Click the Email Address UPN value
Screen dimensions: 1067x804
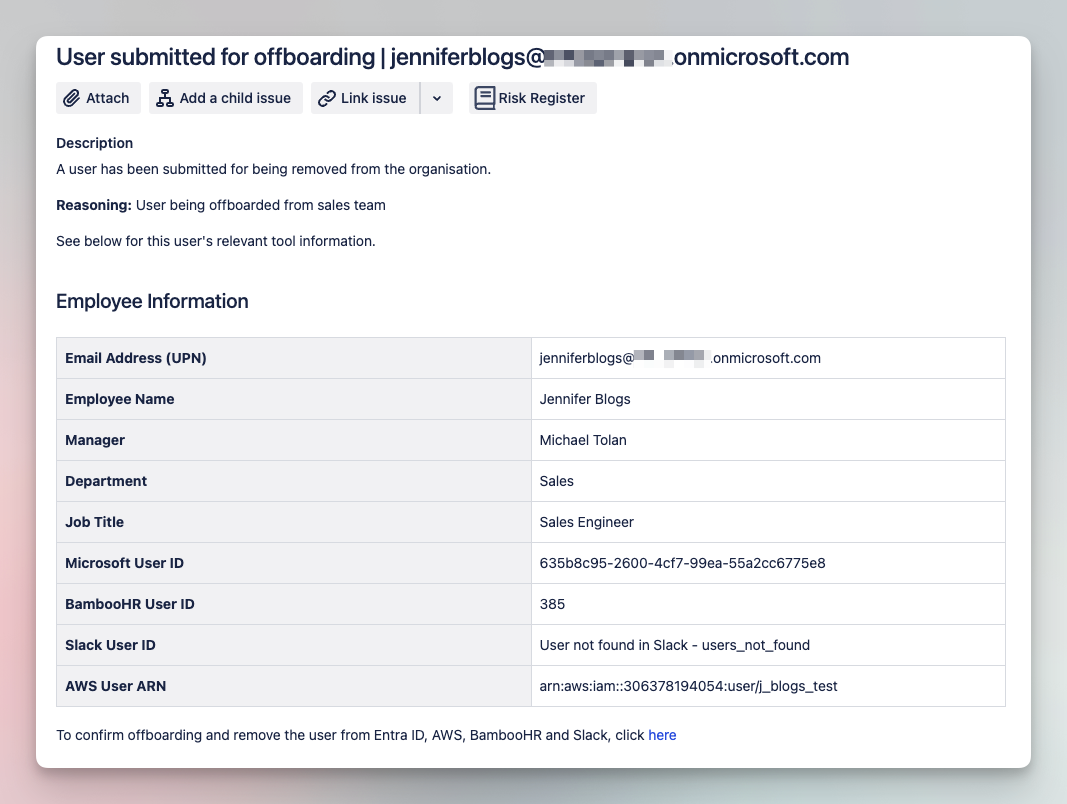(x=679, y=358)
